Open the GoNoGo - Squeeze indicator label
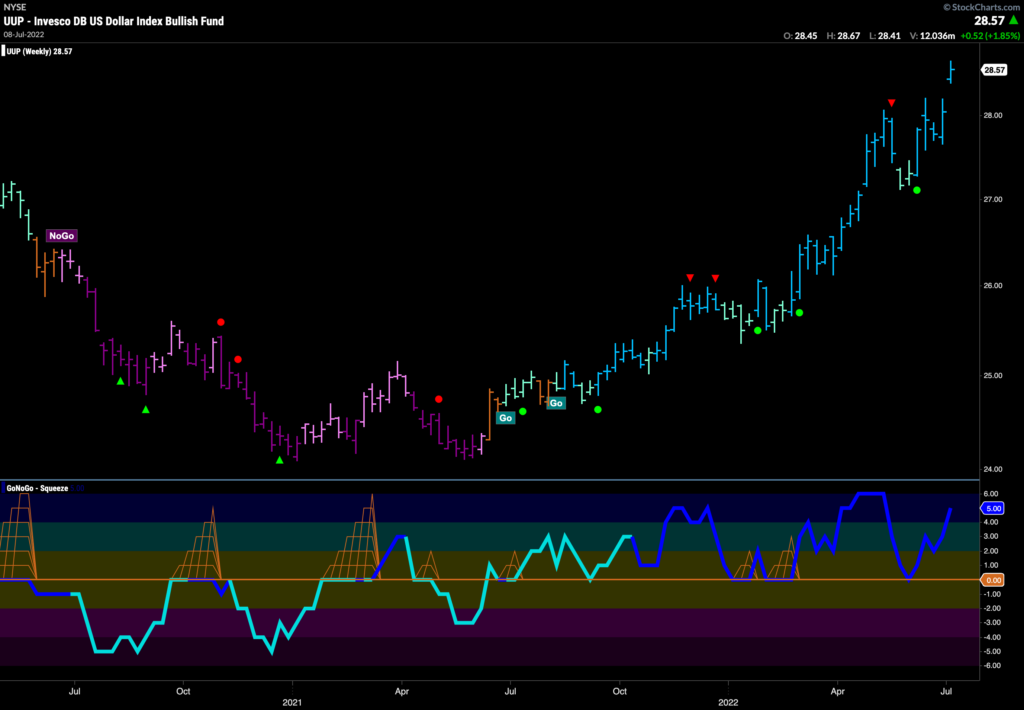Image resolution: width=1024 pixels, height=710 pixels. (x=37, y=488)
